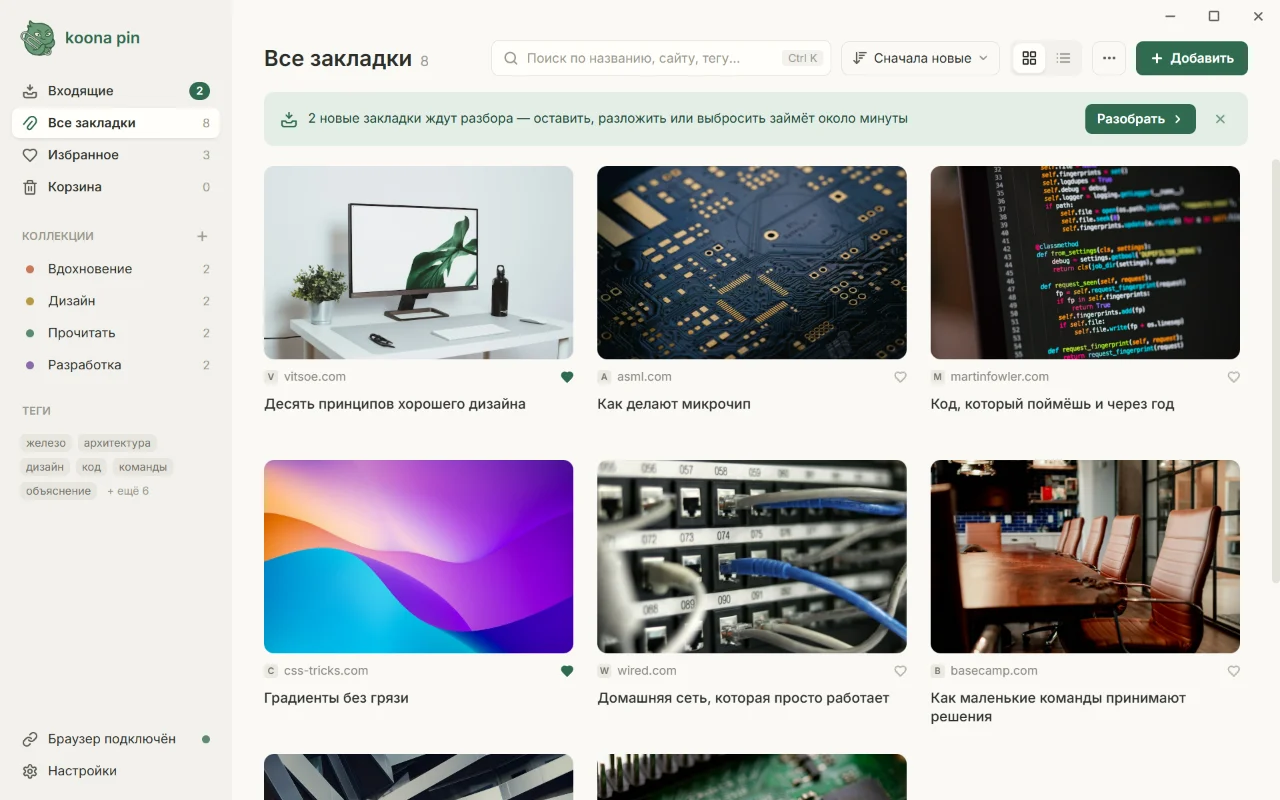The height and width of the screenshot is (800, 1280).
Task: Open the three-dots more options menu
Action: 1109,58
